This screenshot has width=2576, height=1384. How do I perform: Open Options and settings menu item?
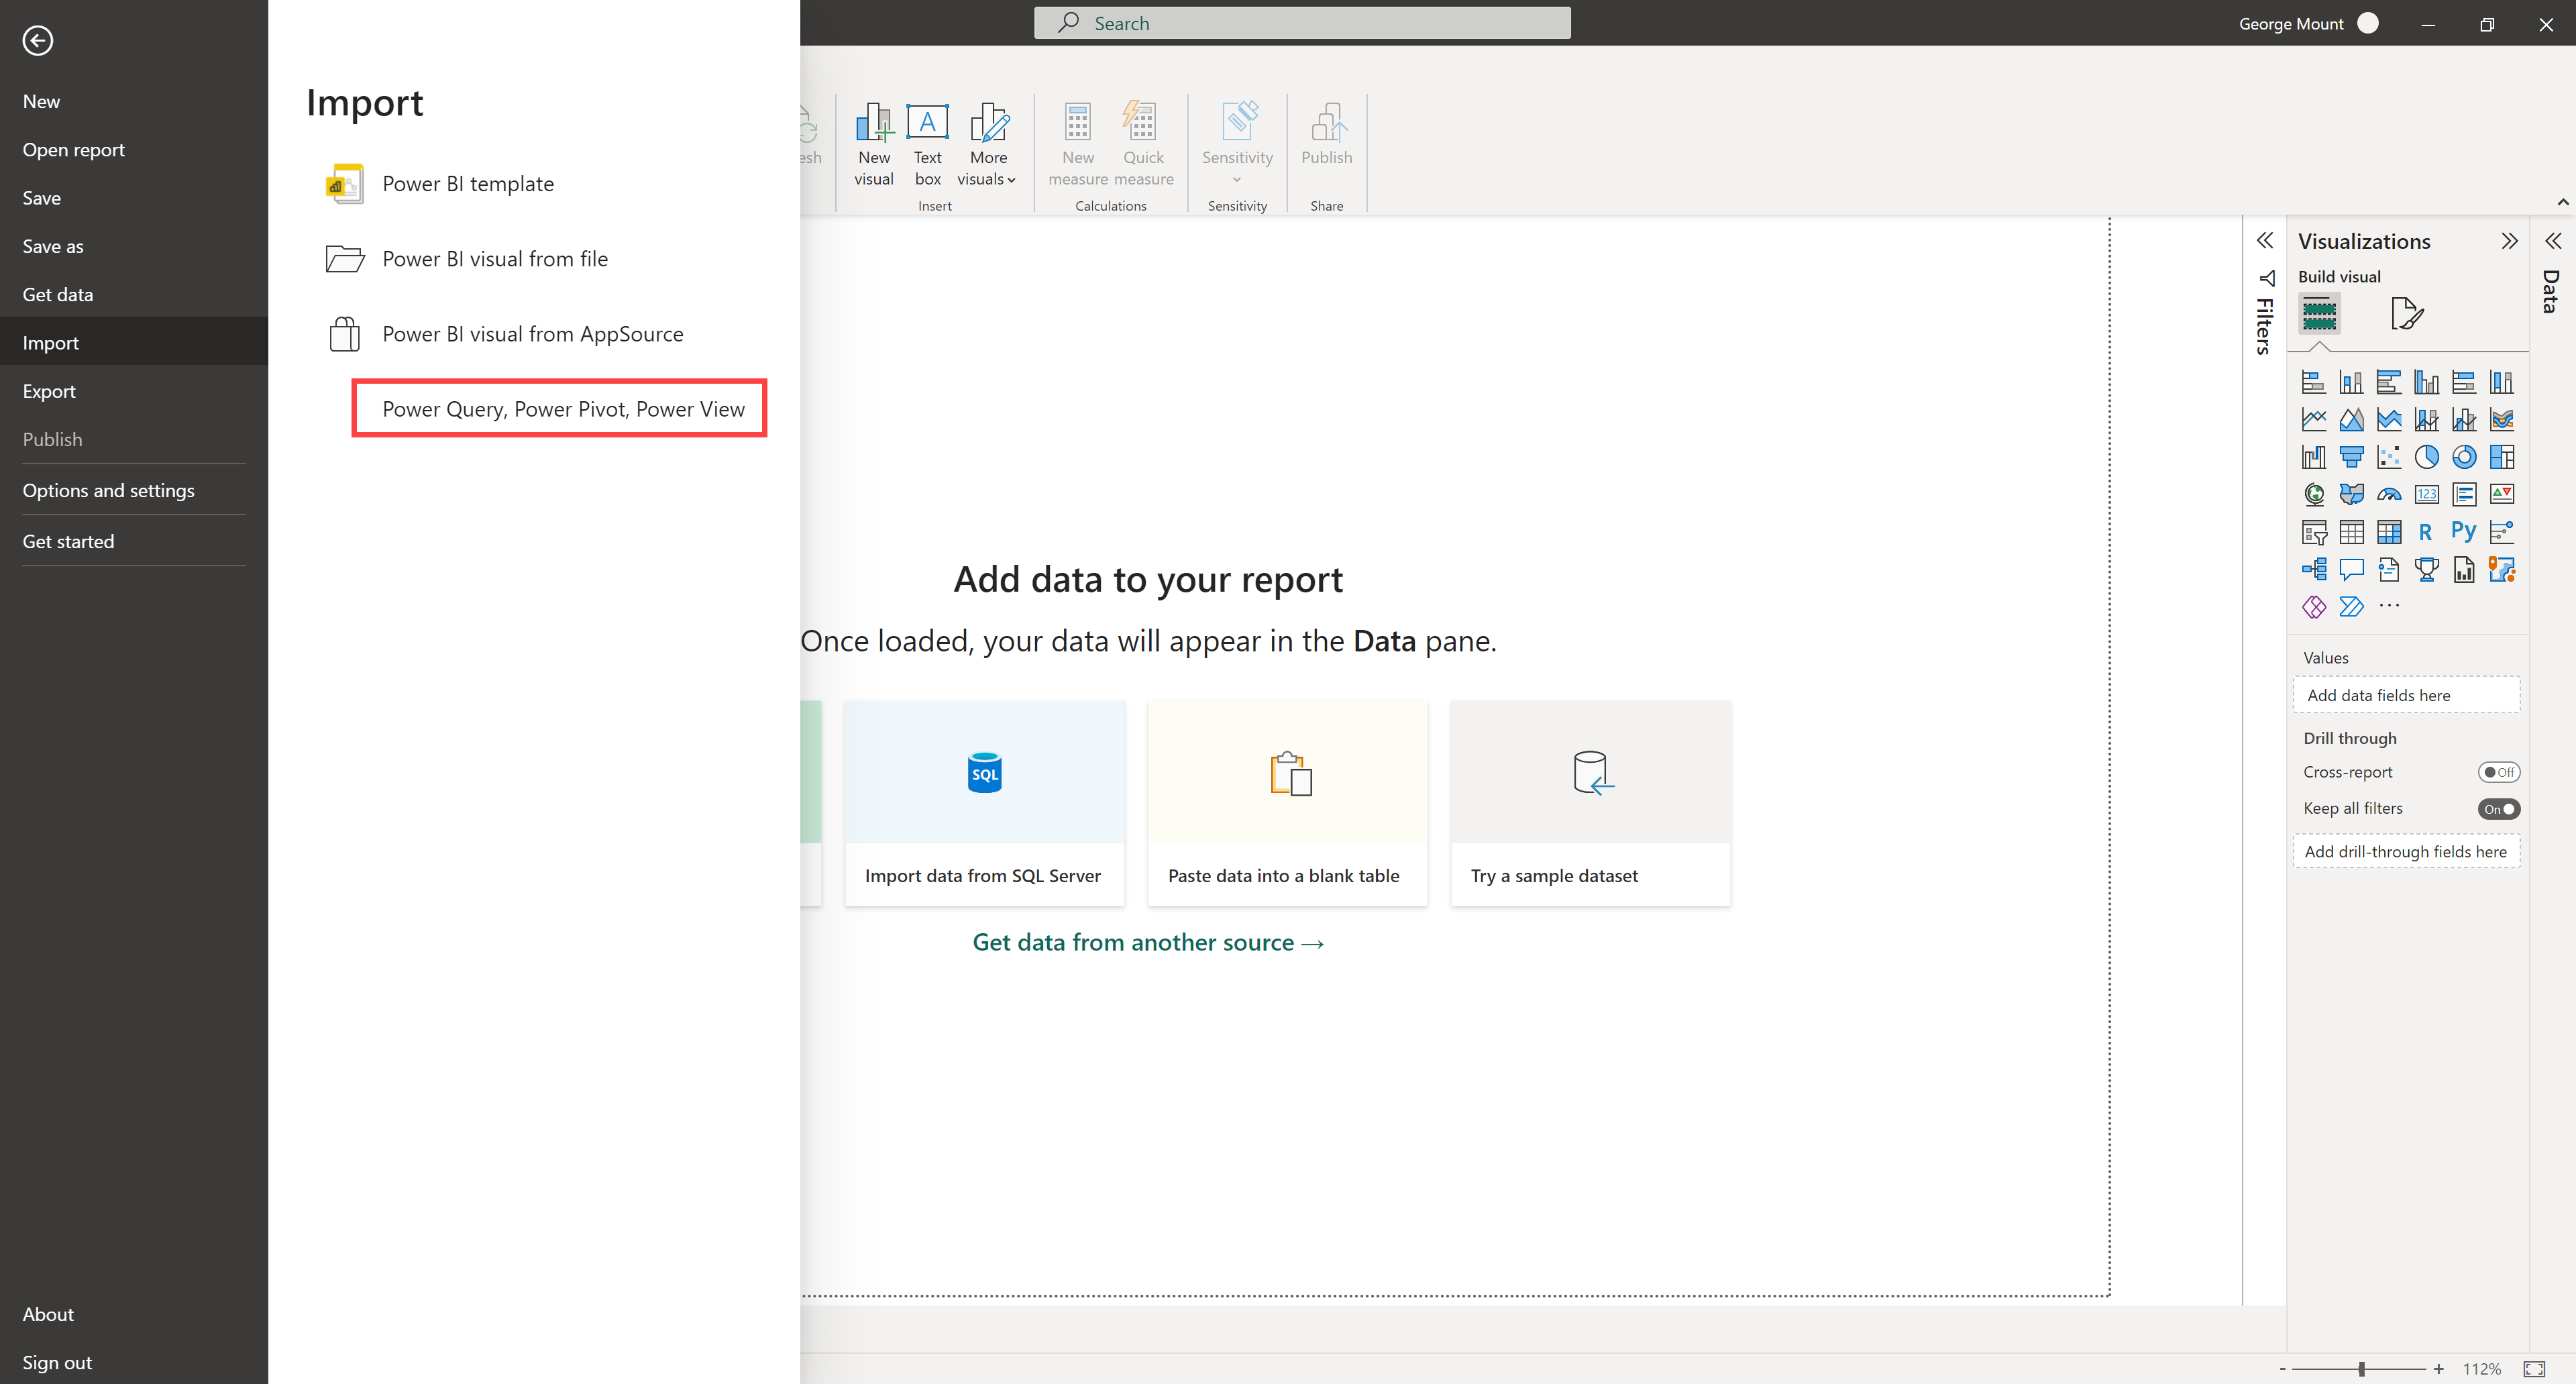coord(108,490)
